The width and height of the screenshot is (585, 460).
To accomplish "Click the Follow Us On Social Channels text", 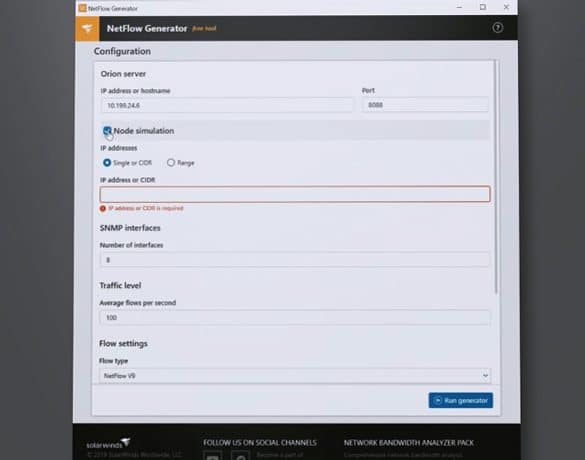I will 260,443.
